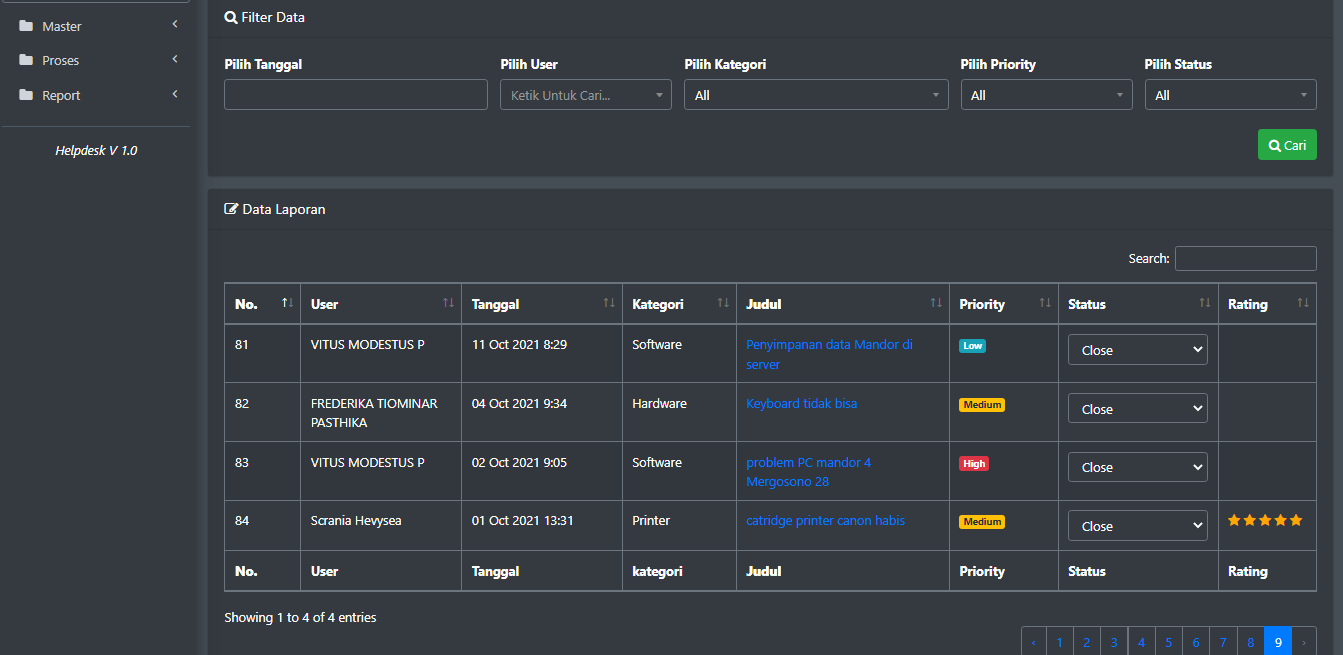Open "Keyboard tidak bisa" ticket link

[801, 404]
